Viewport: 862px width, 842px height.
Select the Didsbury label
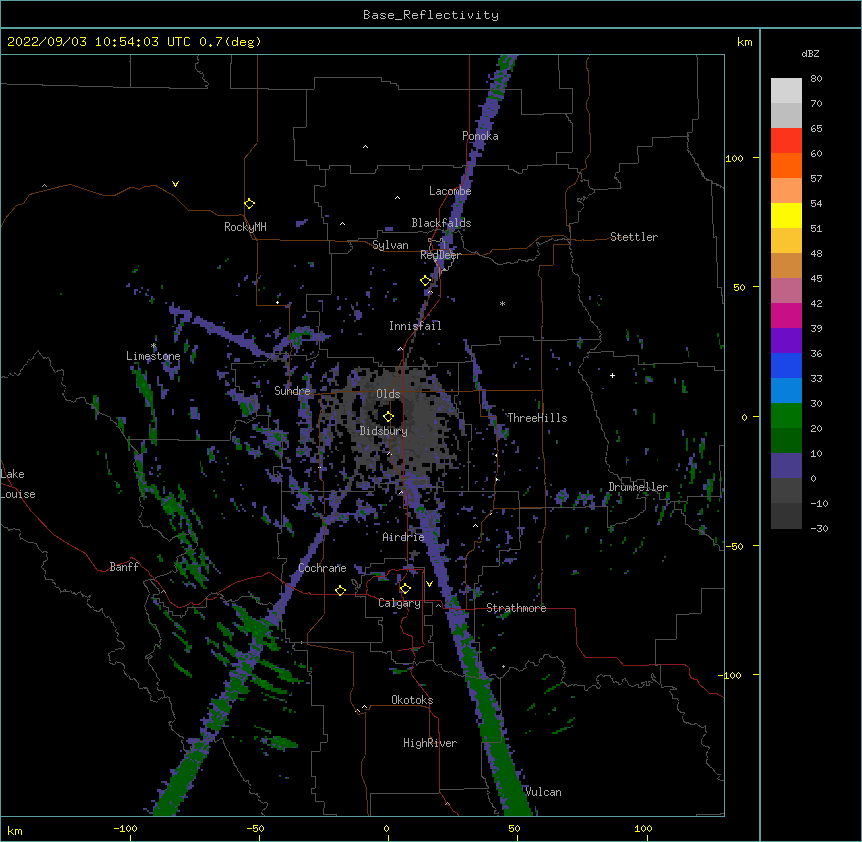pos(384,431)
